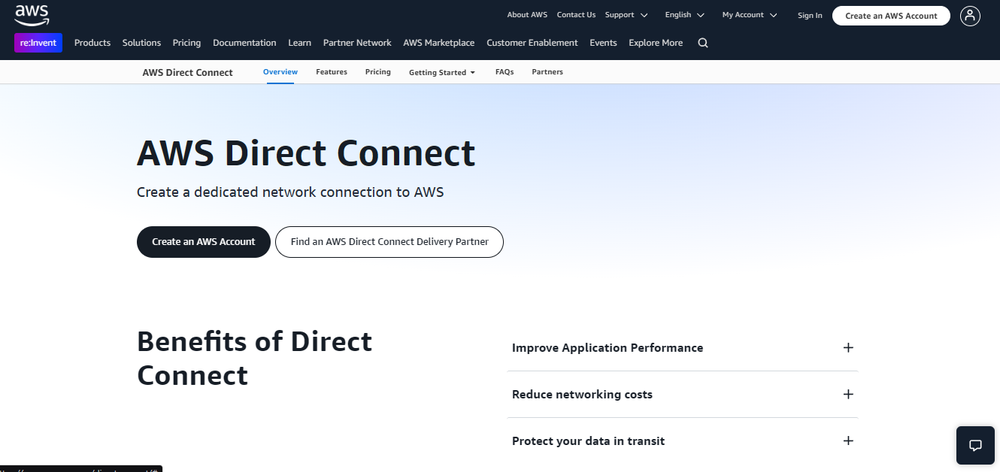The image size is (1000, 472).
Task: Click the Contact Us link
Action: coord(576,15)
